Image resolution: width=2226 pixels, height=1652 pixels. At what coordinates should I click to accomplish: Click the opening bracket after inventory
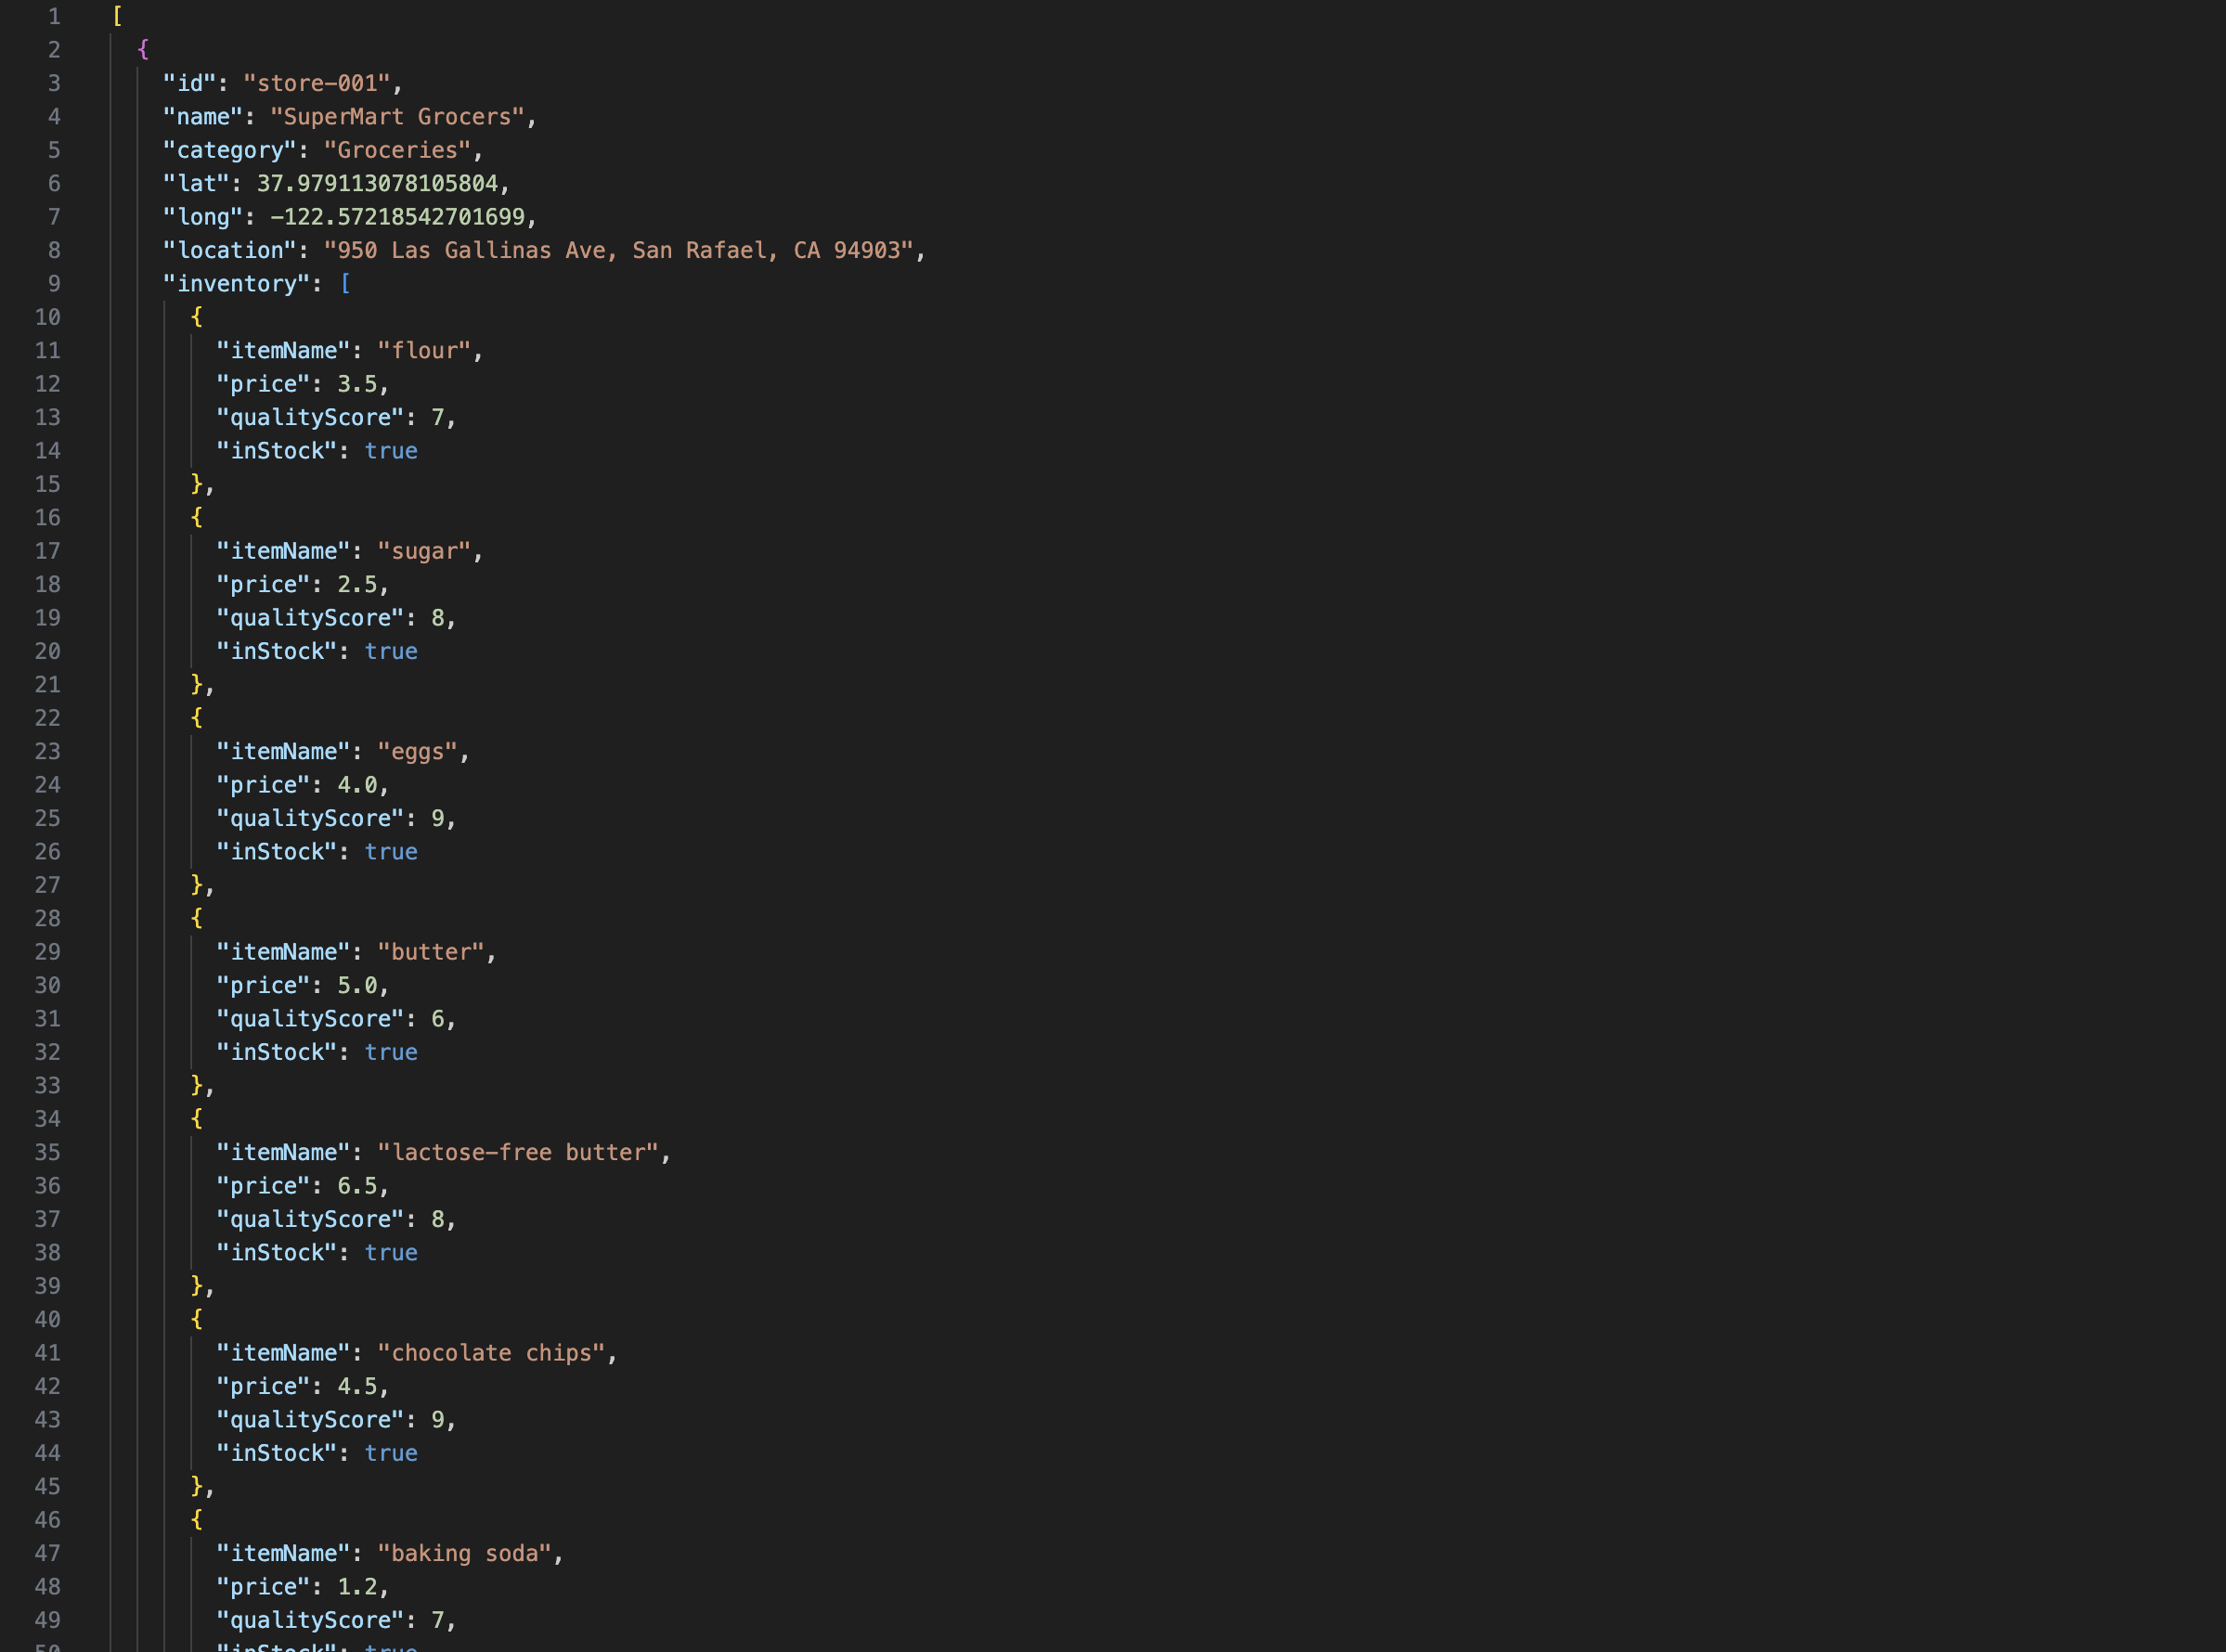pos(346,284)
